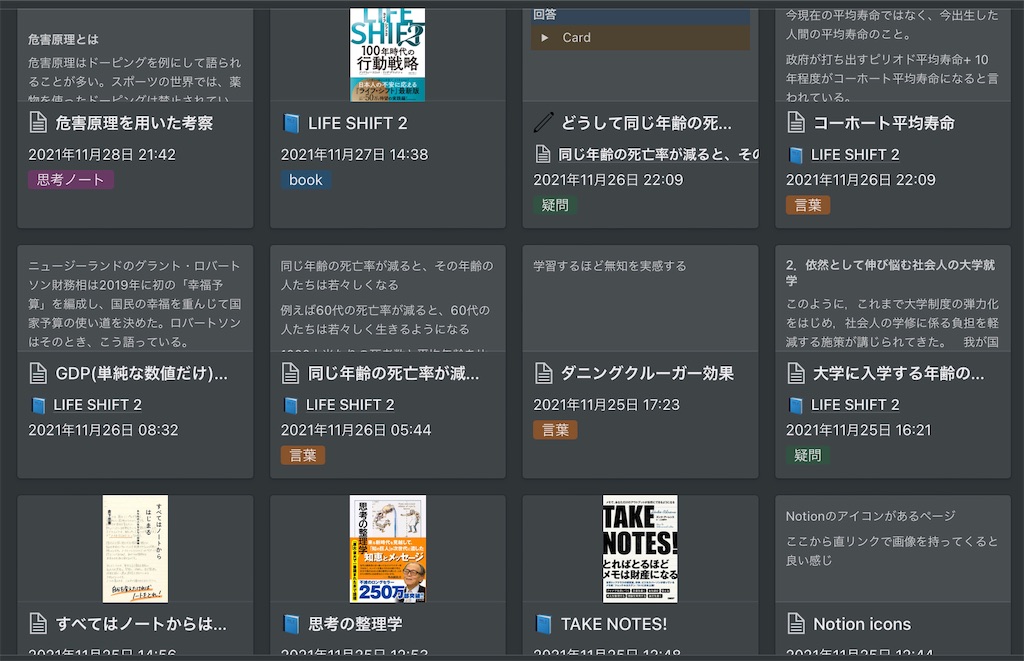The width and height of the screenshot is (1024, 661).
Task: Click the 回答 heading text
Action: (545, 14)
